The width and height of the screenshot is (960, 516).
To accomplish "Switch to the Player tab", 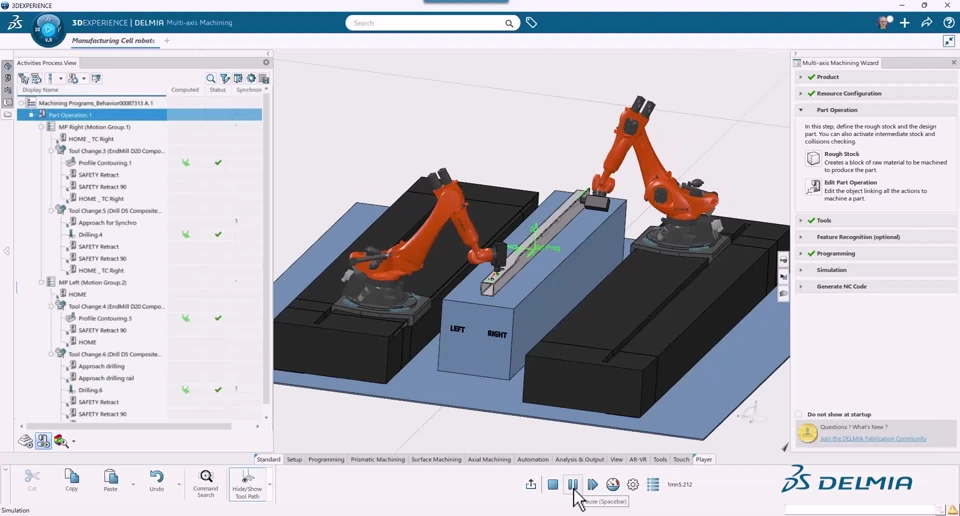I will [703, 459].
